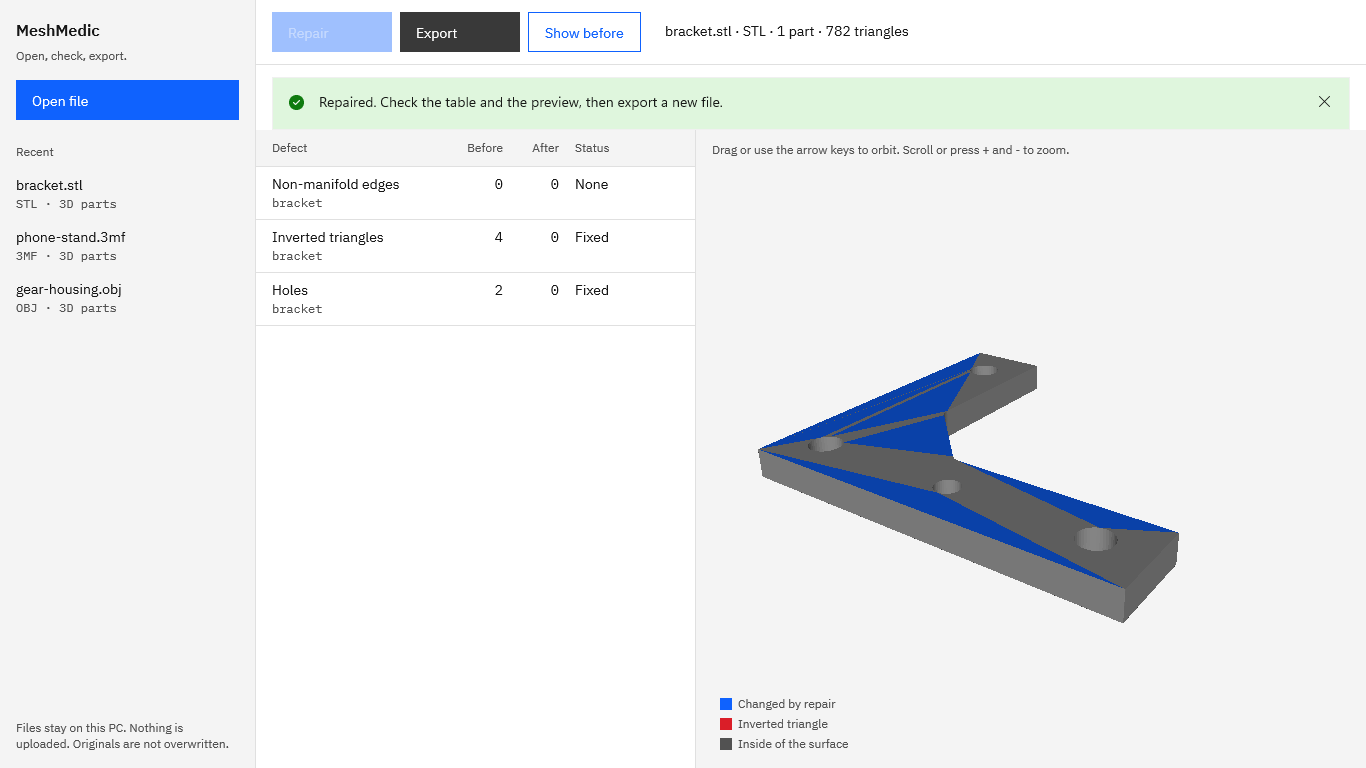Click the Open file button
The image size is (1366, 768).
(x=127, y=100)
